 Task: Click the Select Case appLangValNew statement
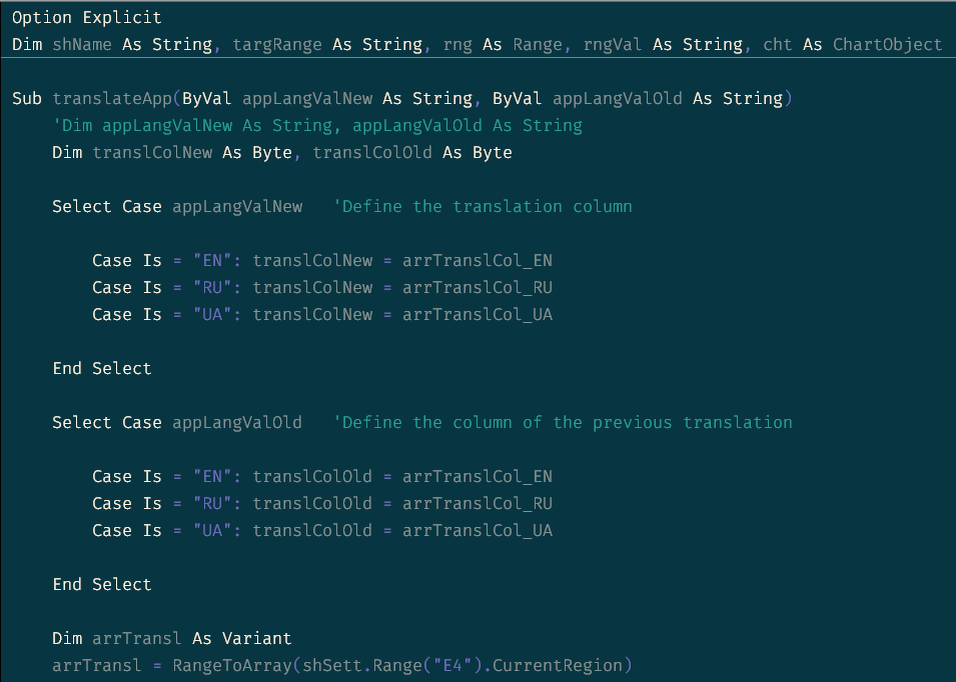(x=177, y=207)
